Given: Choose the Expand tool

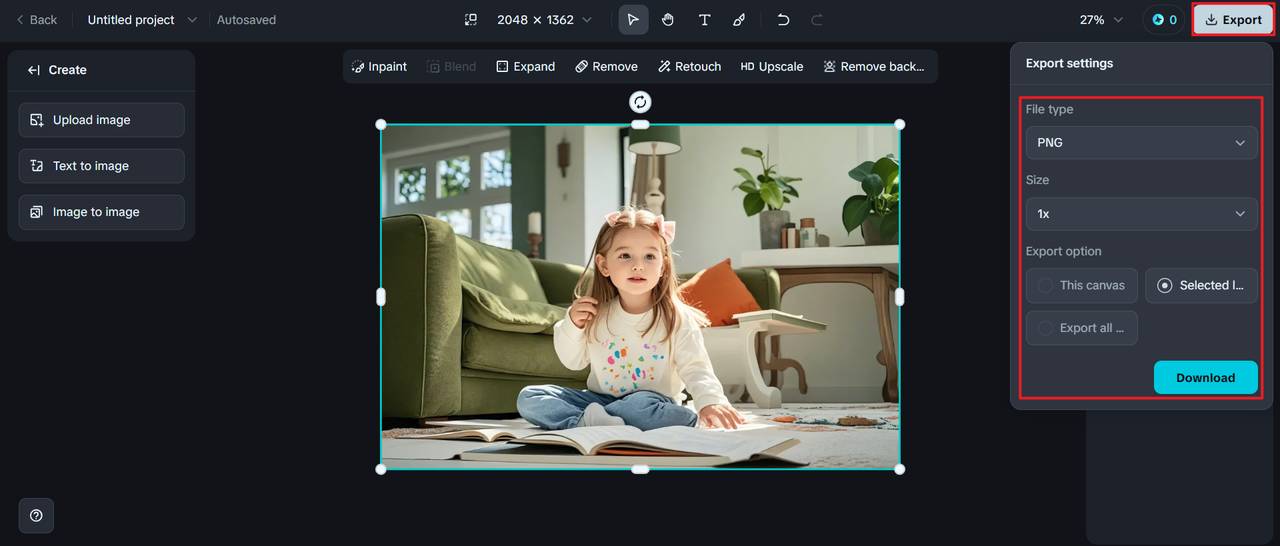Looking at the screenshot, I should pyautogui.click(x=525, y=67).
